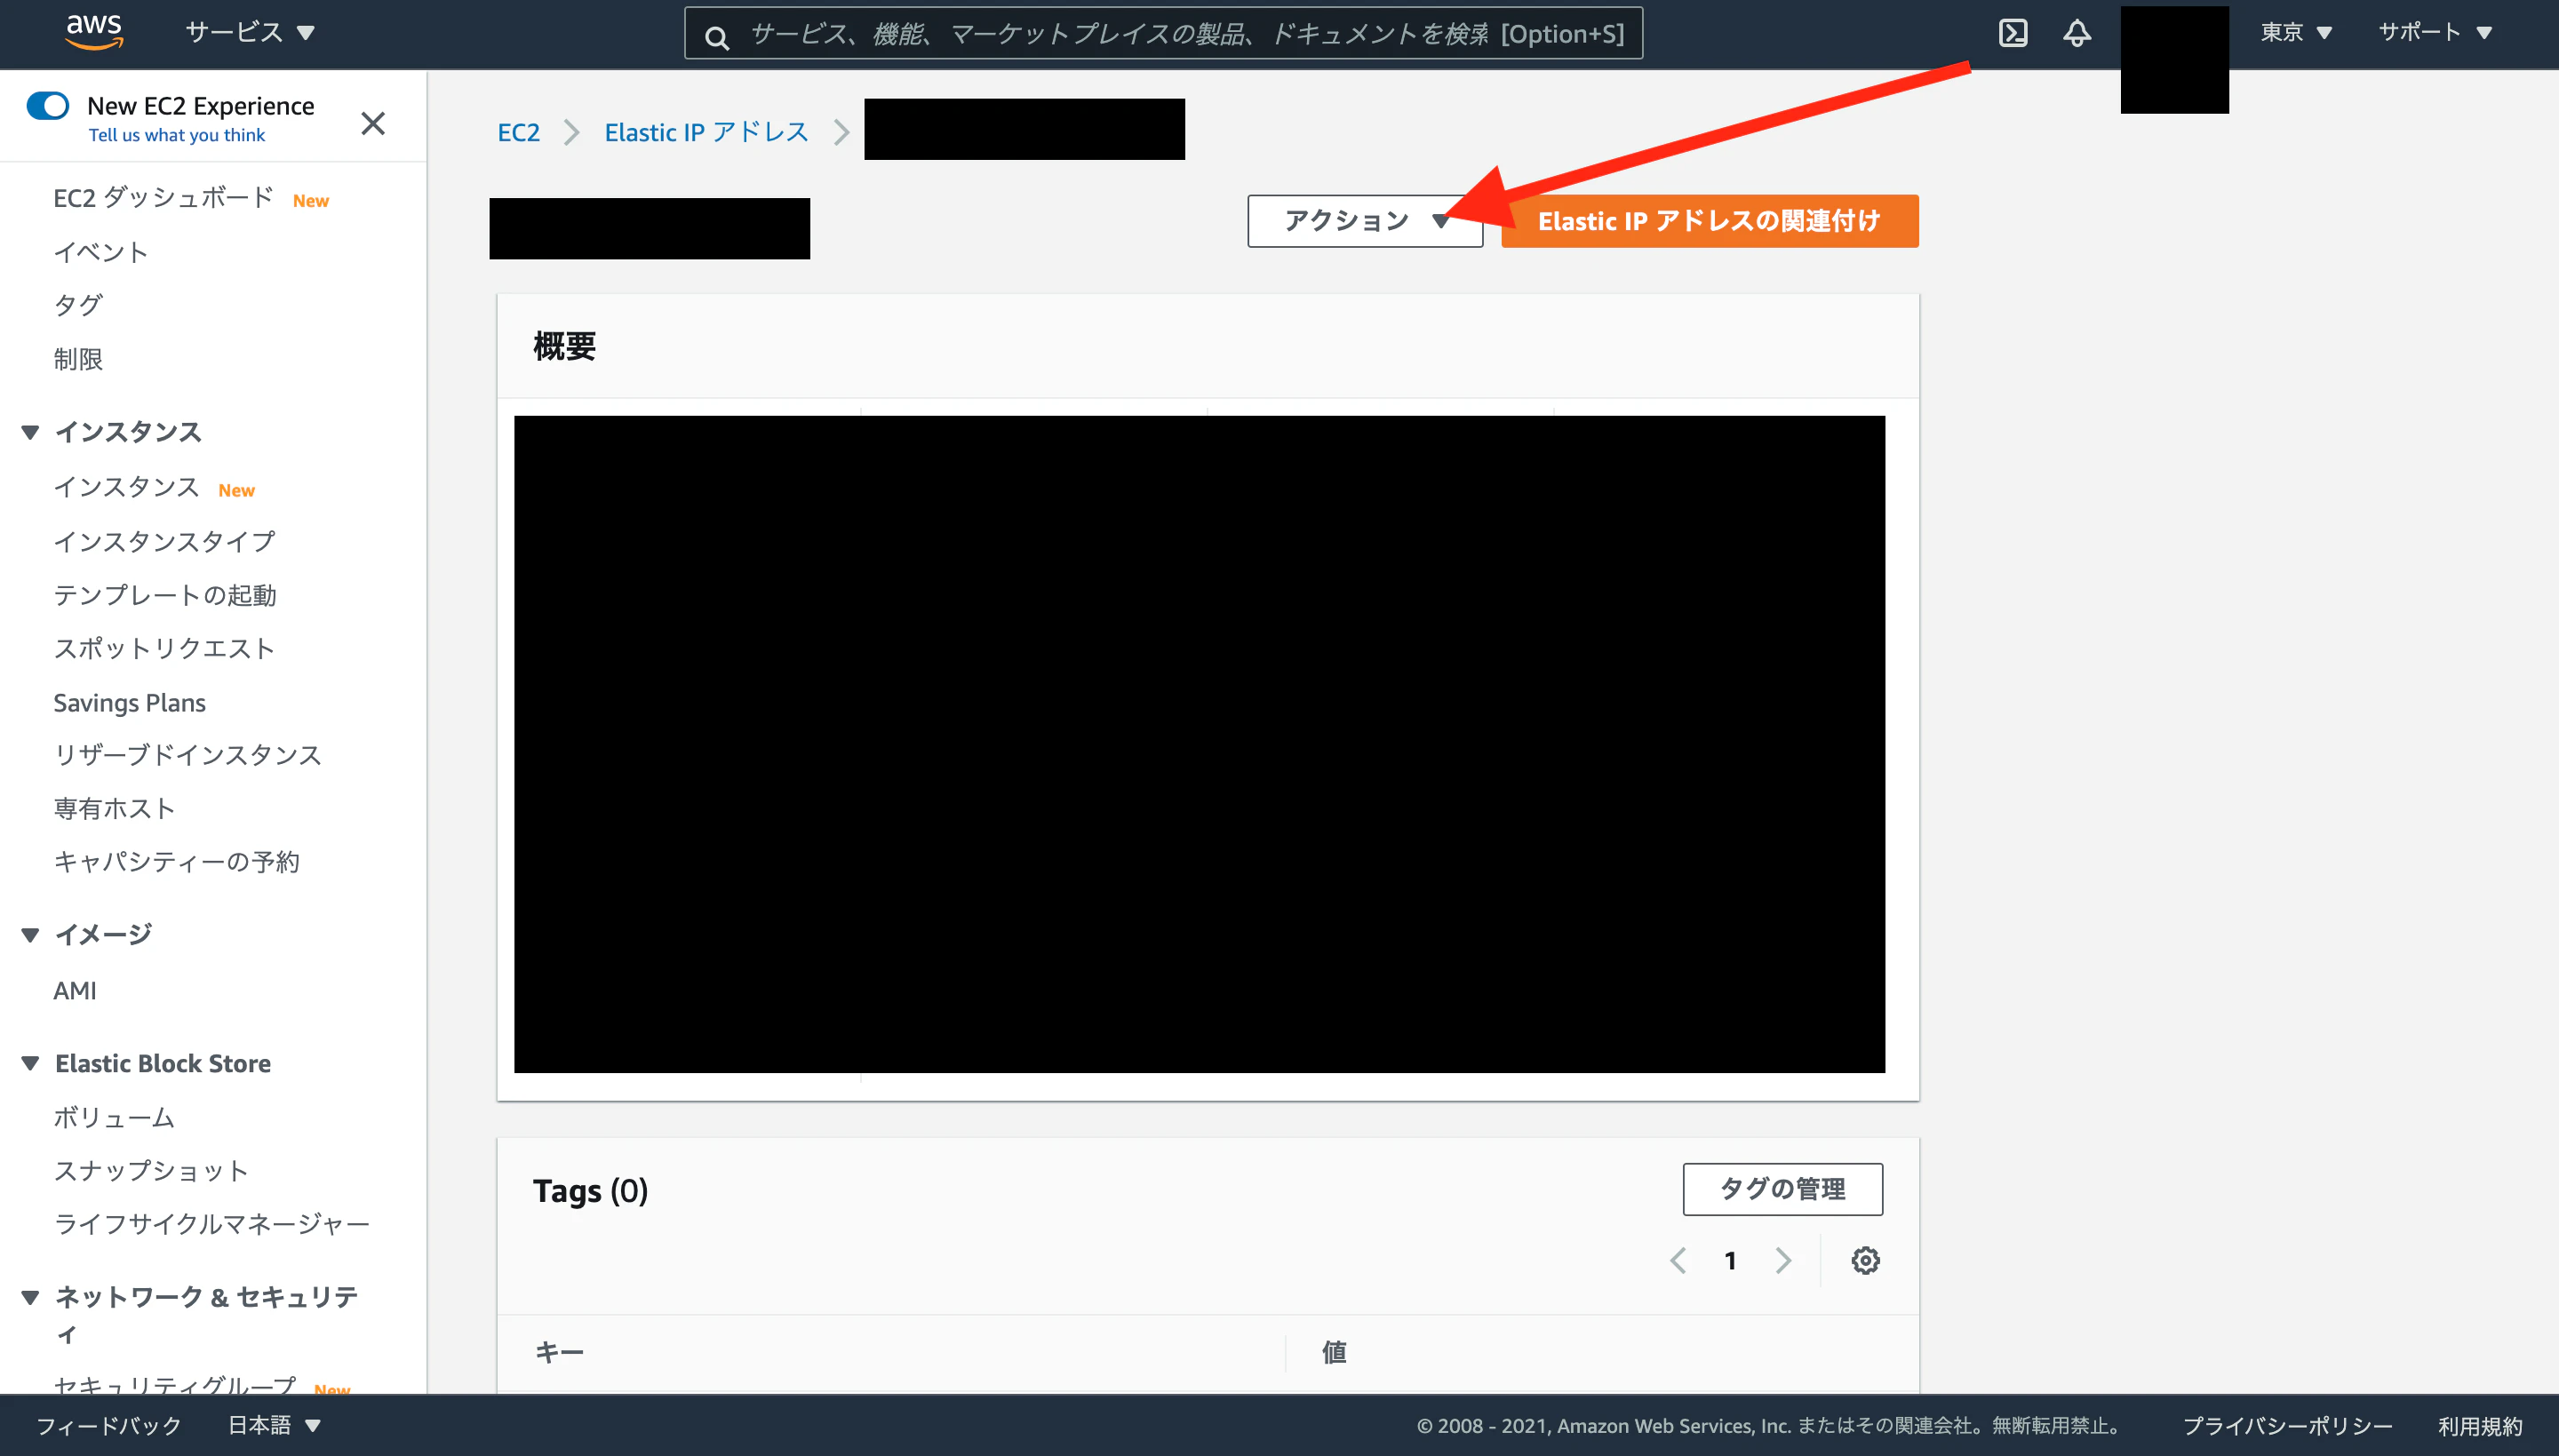Click the タグの管理 button
Viewport: 2559px width, 1456px height.
(1782, 1189)
